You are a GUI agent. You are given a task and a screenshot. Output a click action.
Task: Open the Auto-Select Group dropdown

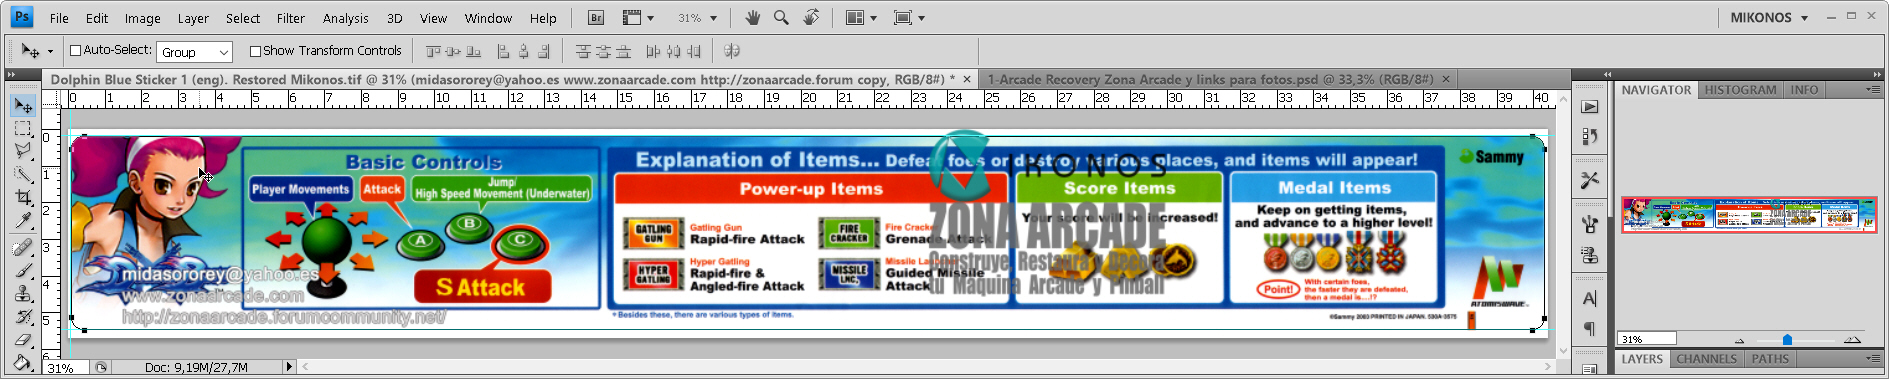coord(195,52)
